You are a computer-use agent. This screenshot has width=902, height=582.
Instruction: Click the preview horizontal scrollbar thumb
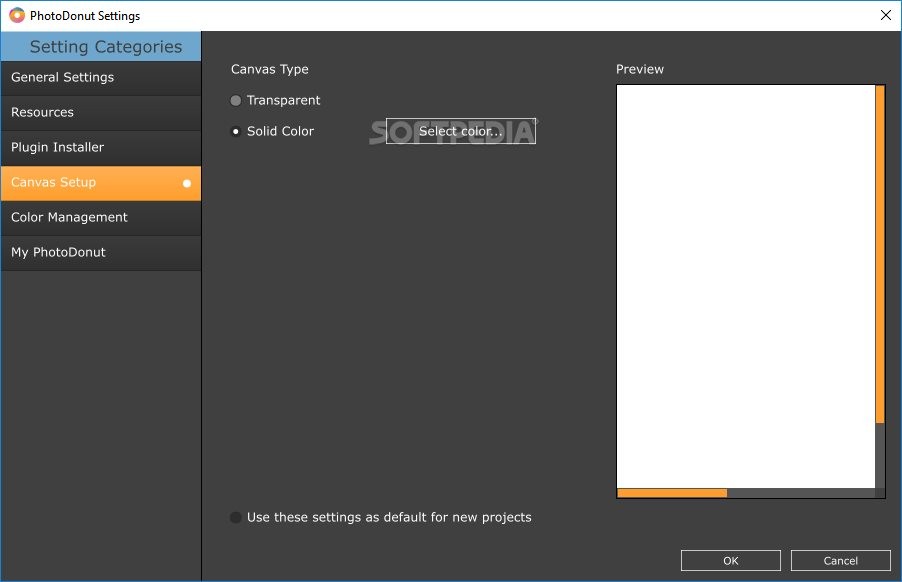tap(672, 493)
